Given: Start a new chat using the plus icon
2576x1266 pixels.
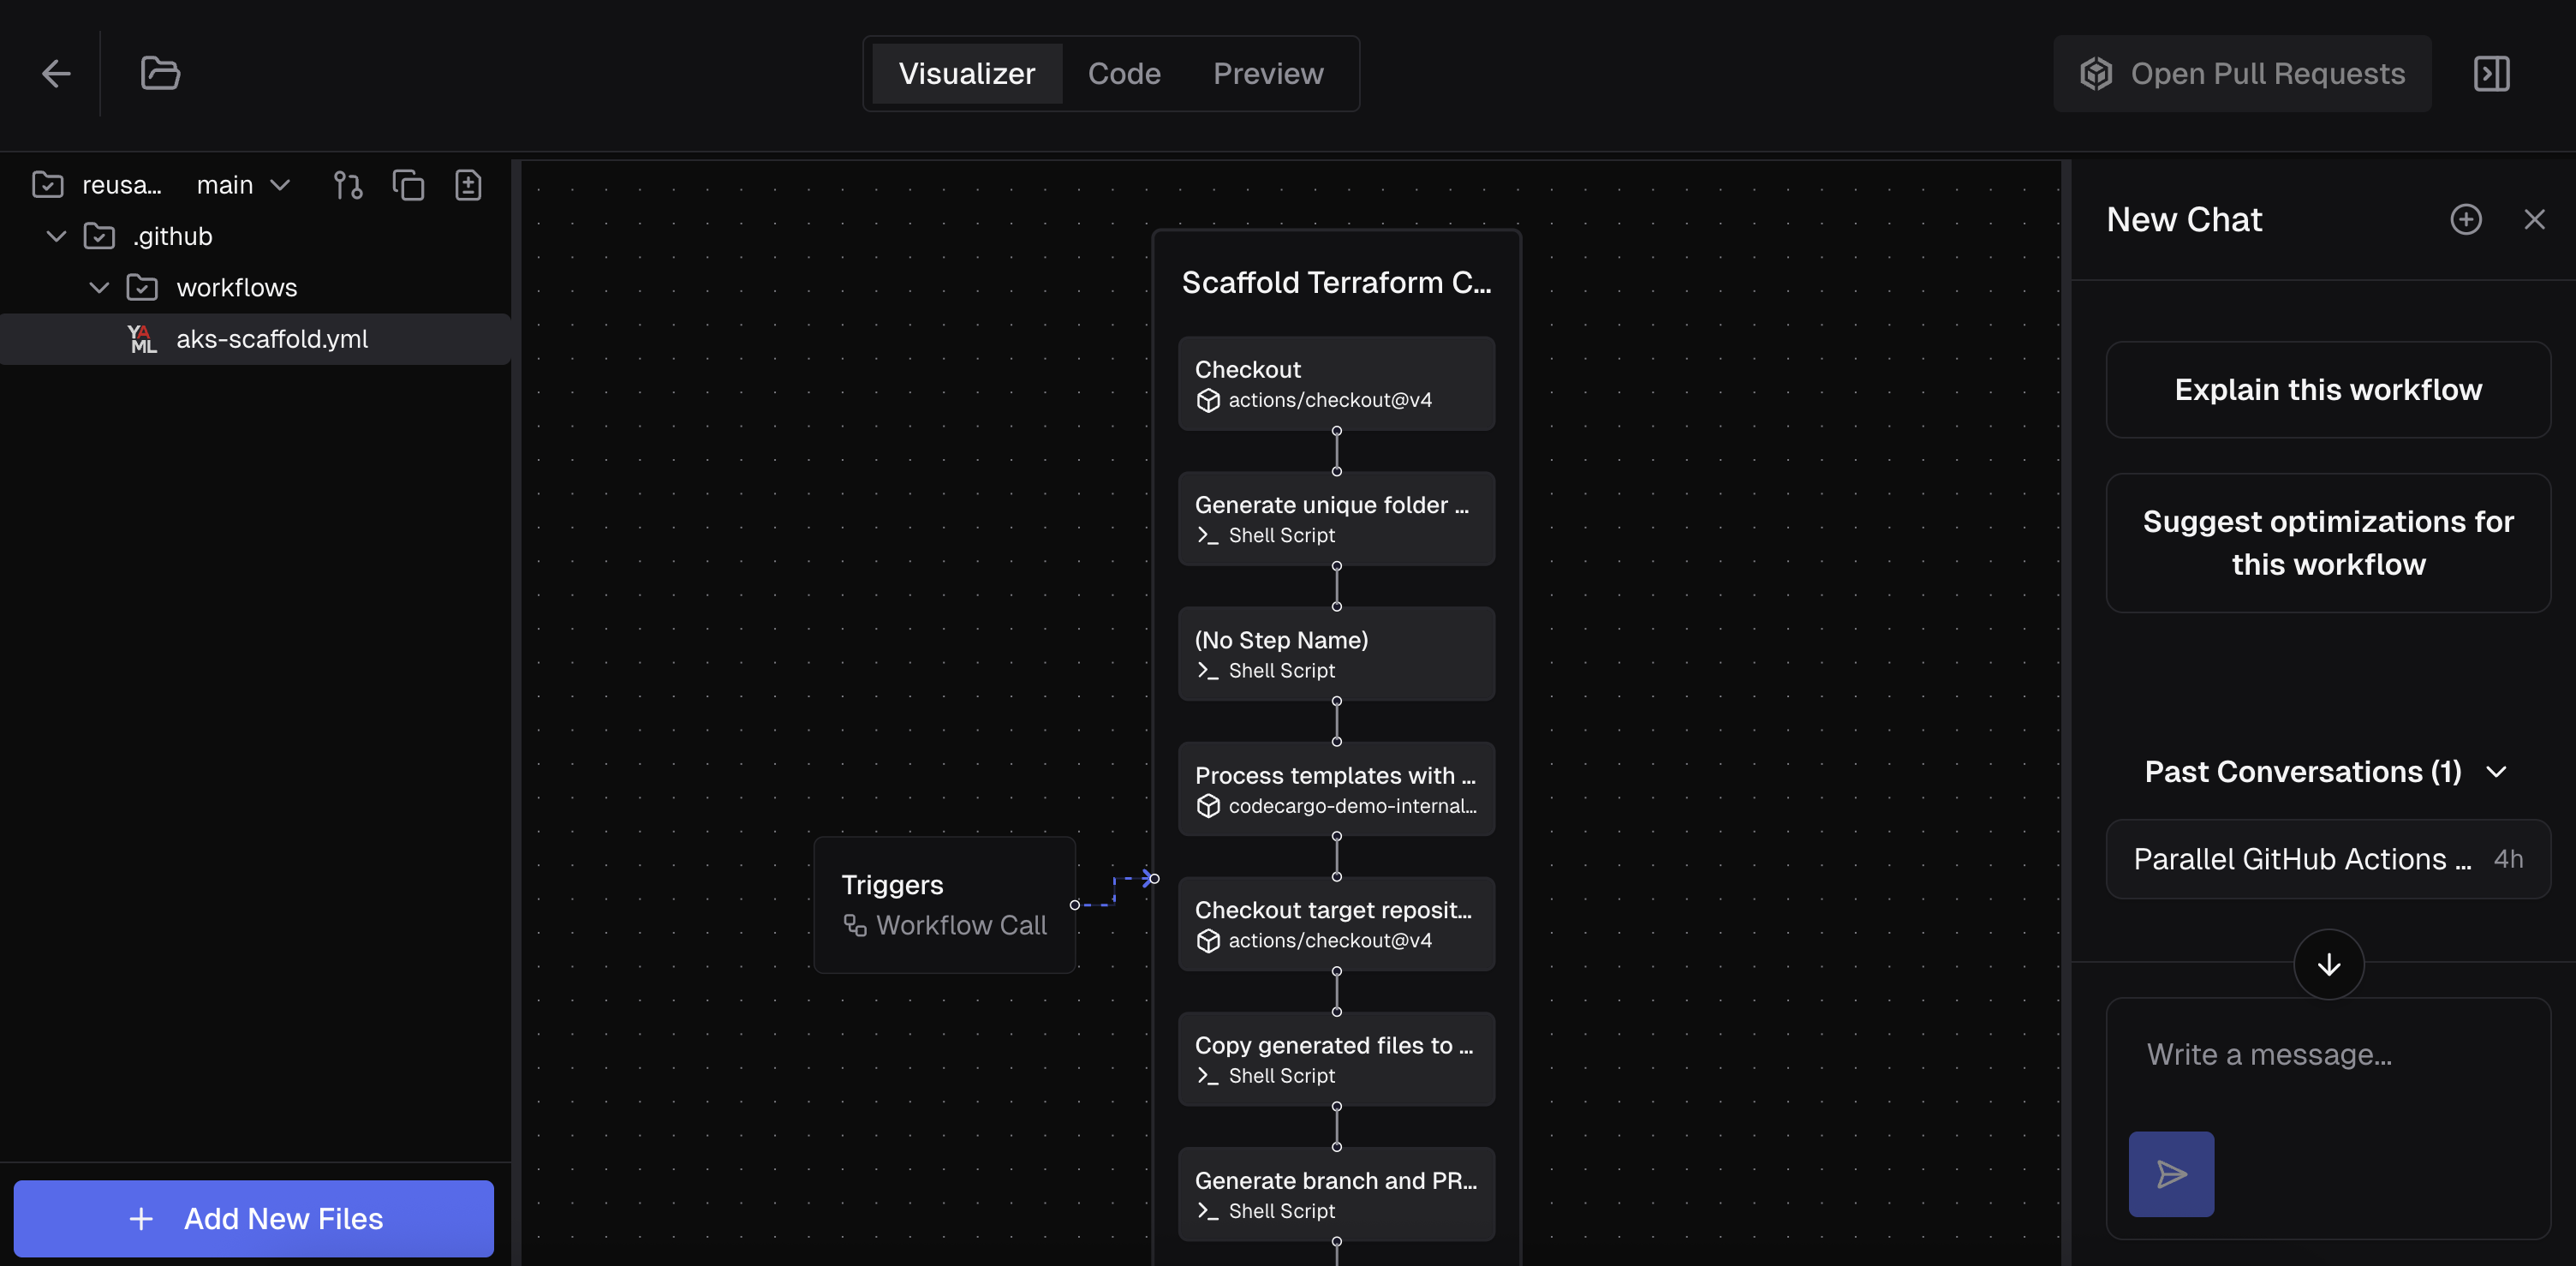Looking at the screenshot, I should [x=2467, y=219].
